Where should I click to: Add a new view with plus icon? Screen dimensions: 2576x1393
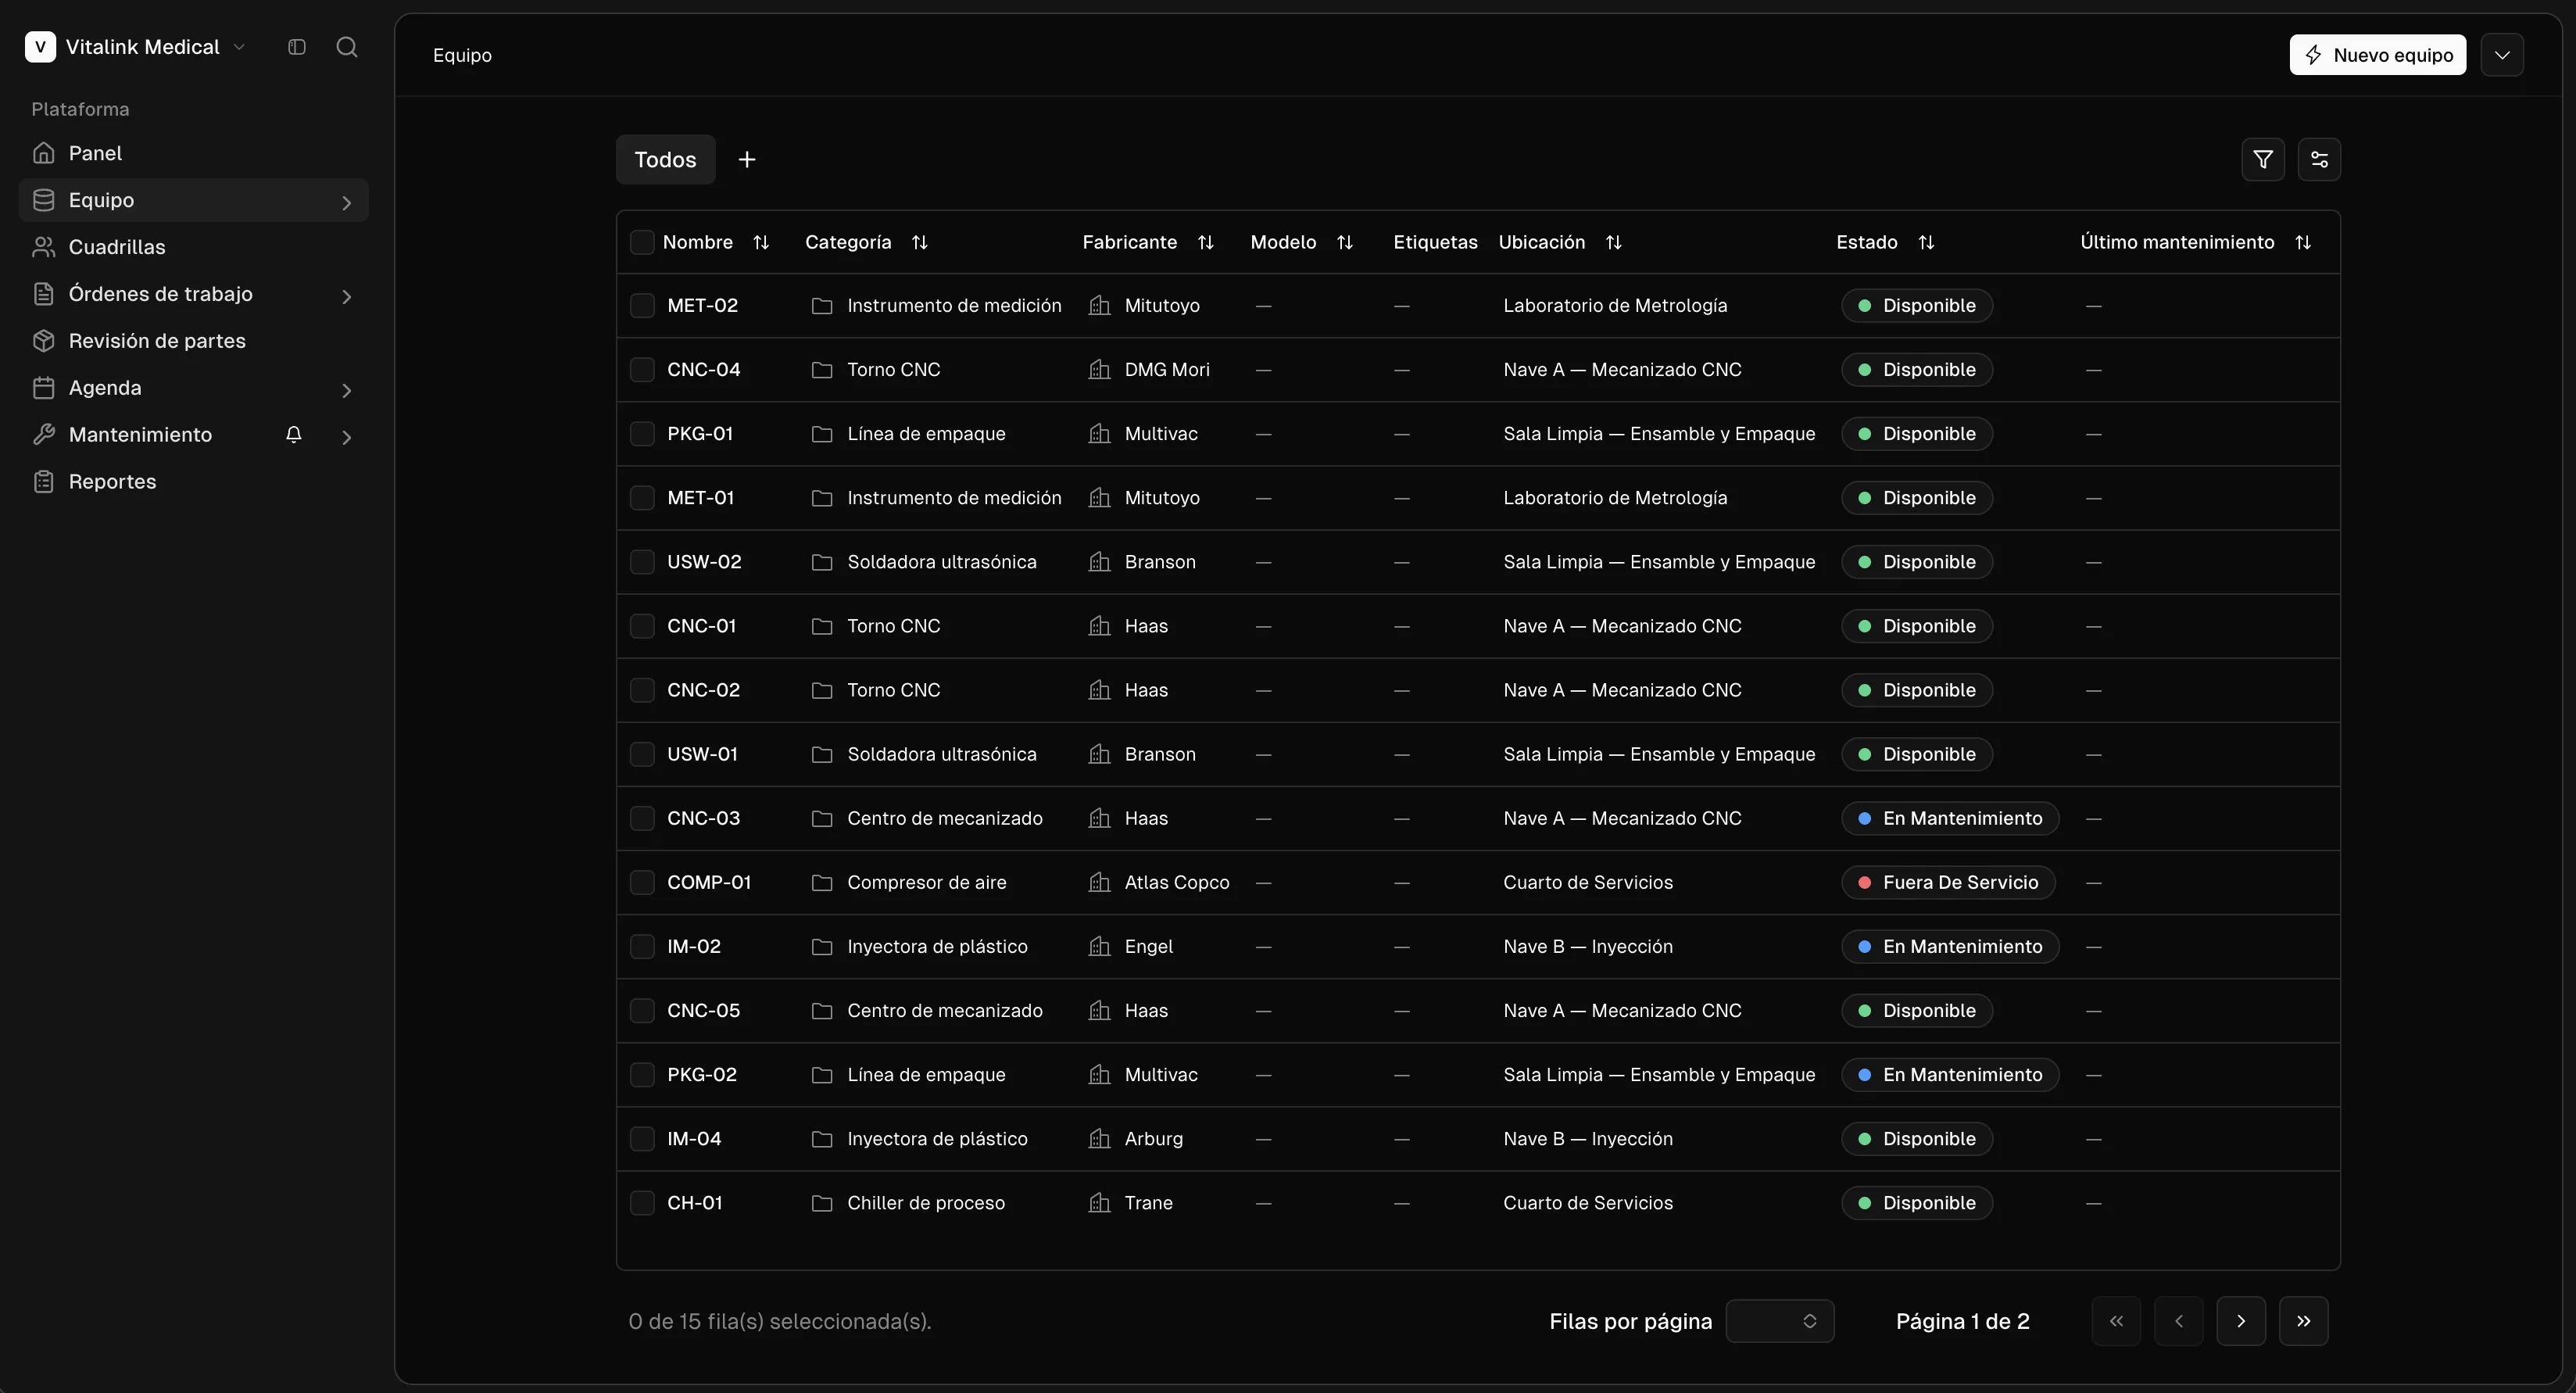click(747, 160)
